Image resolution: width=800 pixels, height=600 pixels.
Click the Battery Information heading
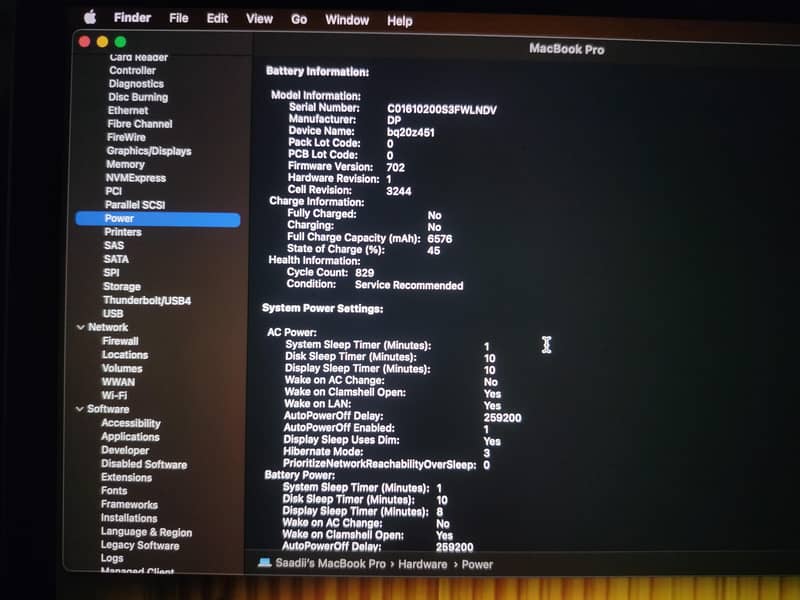tap(317, 72)
